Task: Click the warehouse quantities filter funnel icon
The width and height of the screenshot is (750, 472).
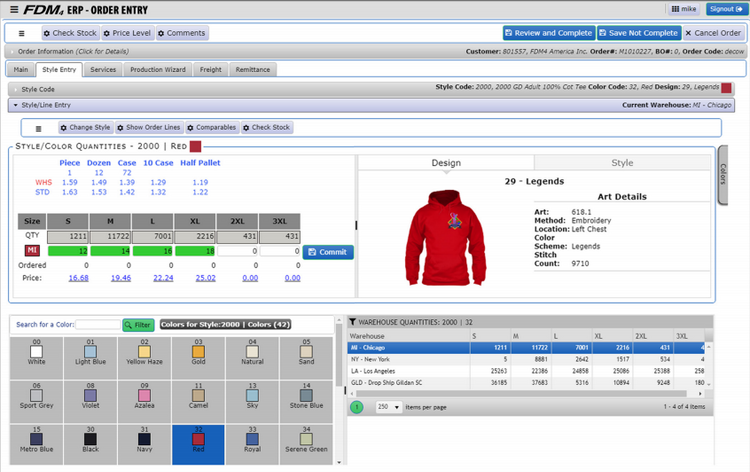Action: click(x=353, y=322)
